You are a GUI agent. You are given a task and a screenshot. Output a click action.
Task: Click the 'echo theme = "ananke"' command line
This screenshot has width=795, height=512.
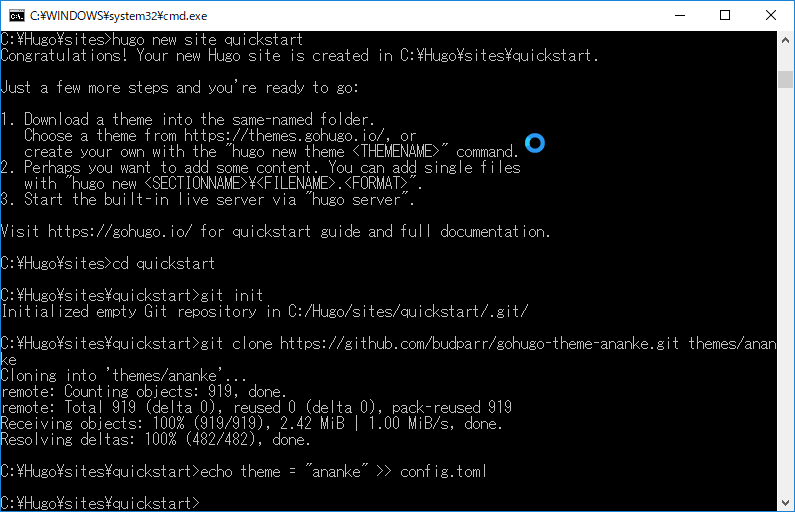point(343,471)
